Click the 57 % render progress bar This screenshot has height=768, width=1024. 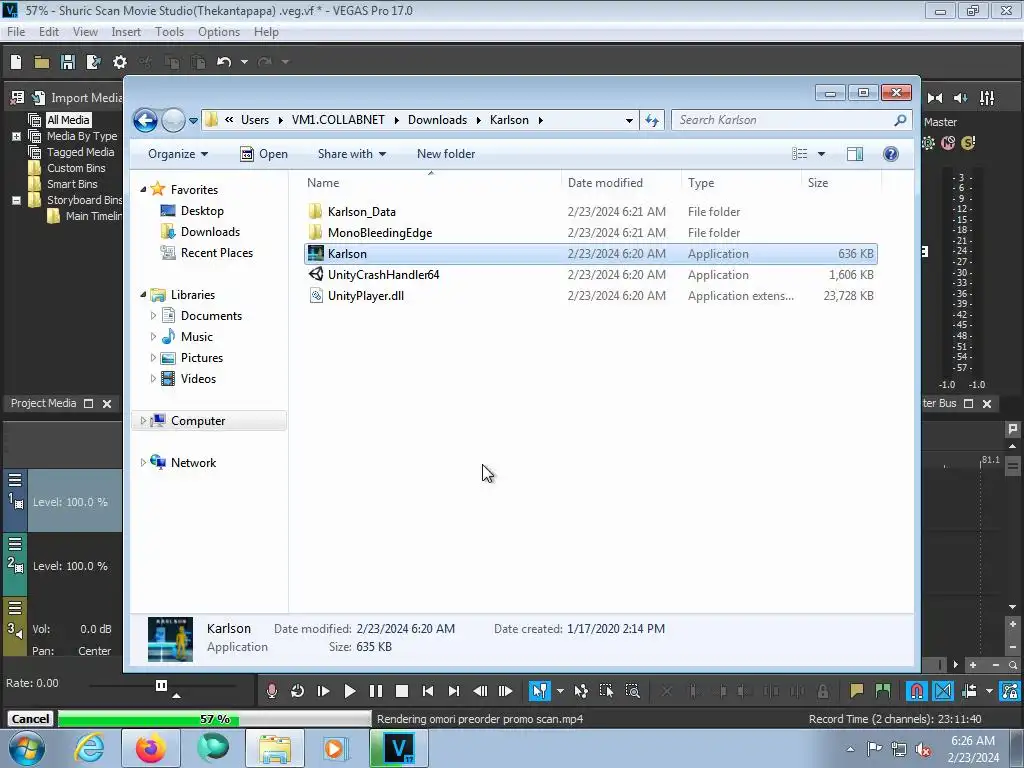[214, 719]
